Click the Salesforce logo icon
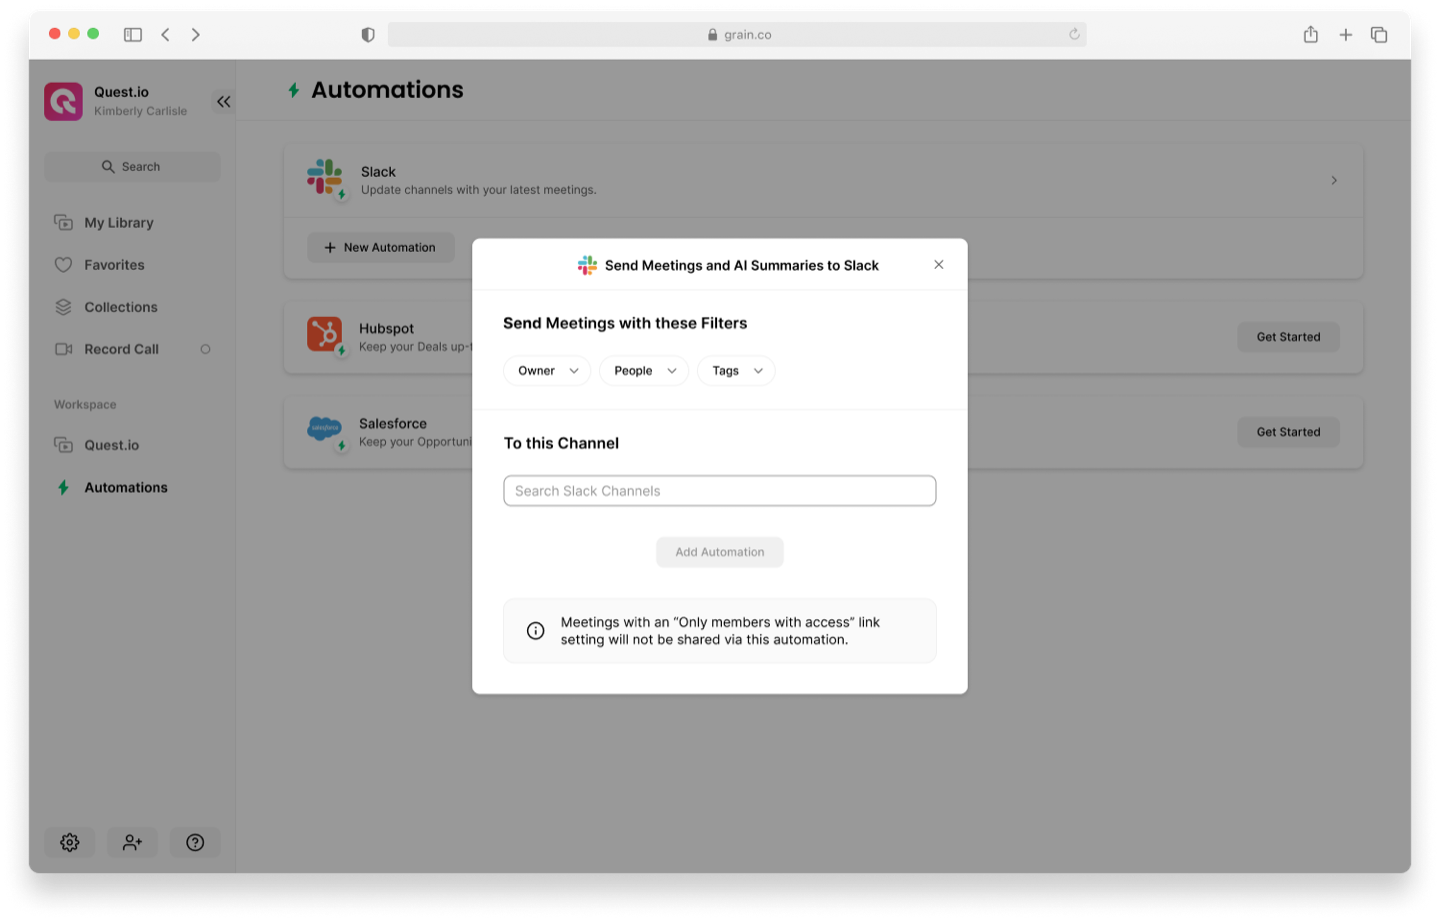 click(x=325, y=429)
